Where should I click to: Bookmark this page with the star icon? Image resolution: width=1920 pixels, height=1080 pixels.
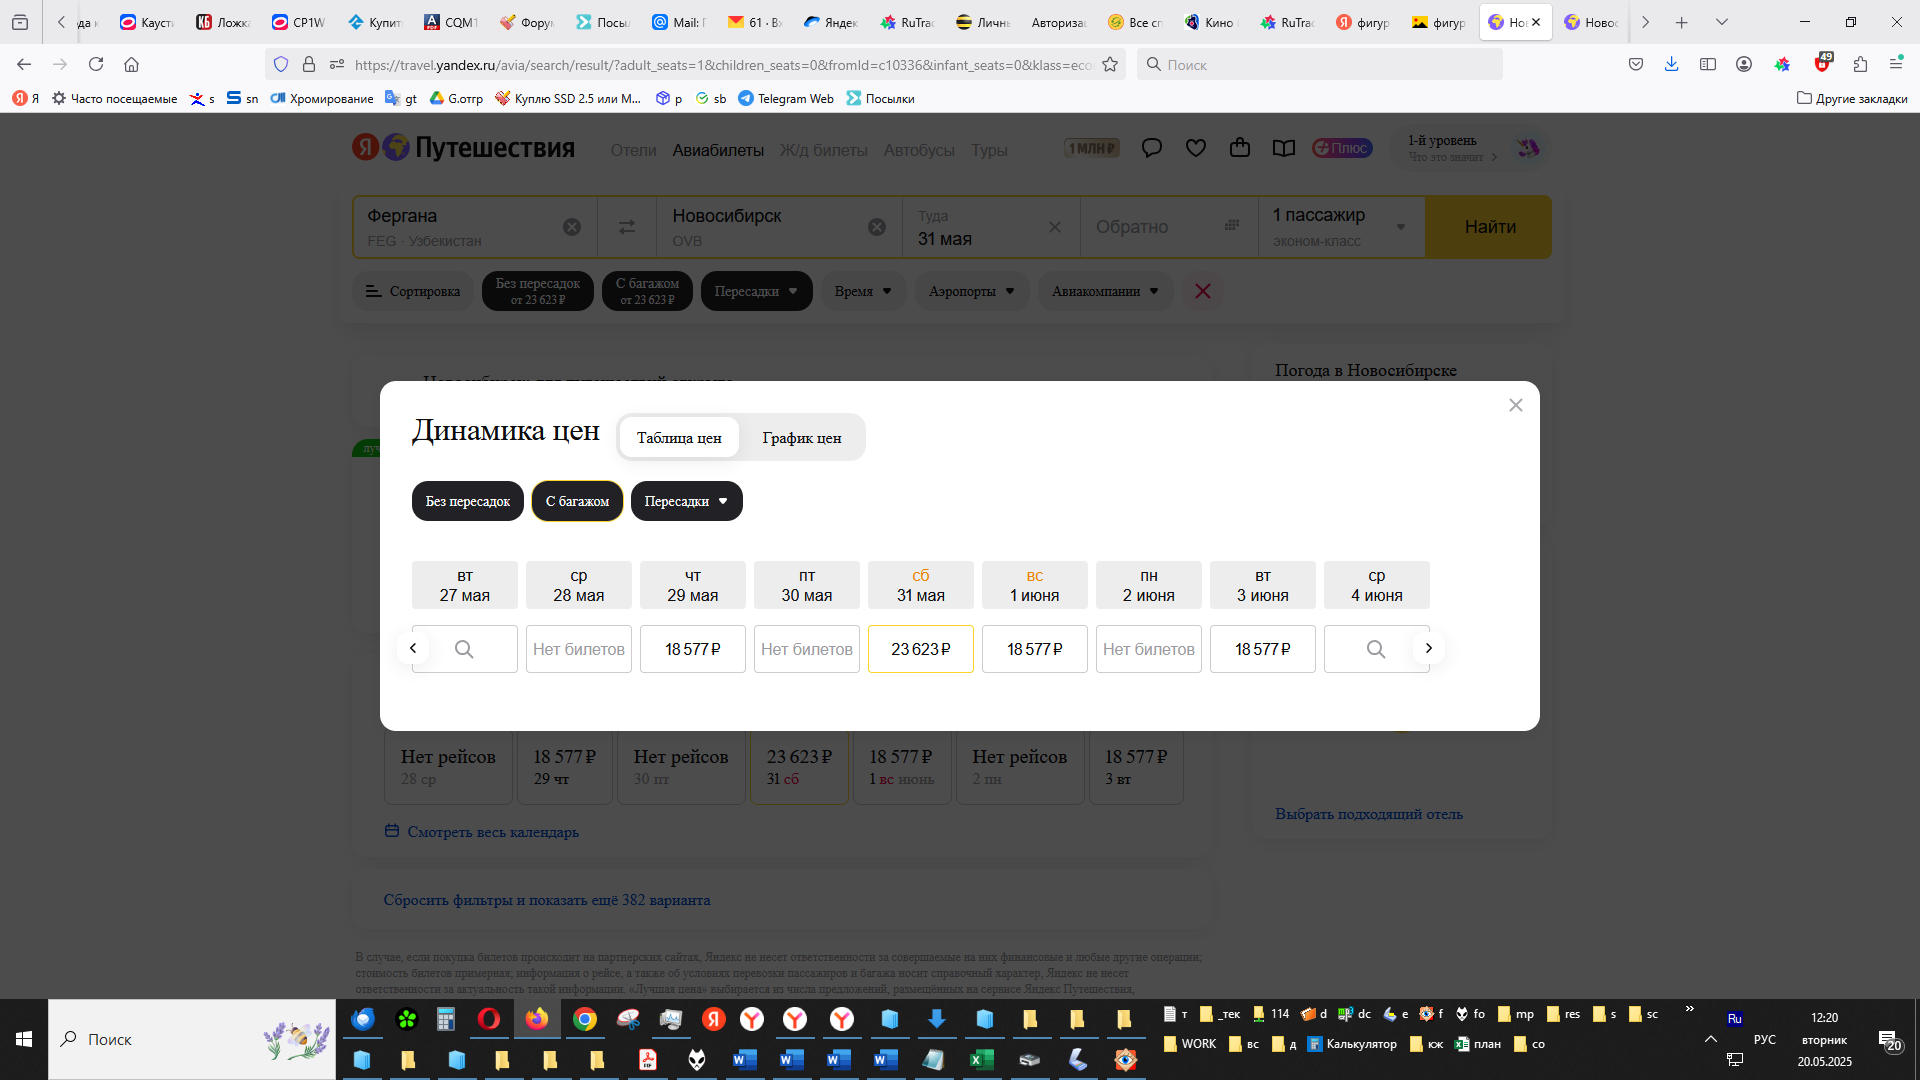[1109, 64]
